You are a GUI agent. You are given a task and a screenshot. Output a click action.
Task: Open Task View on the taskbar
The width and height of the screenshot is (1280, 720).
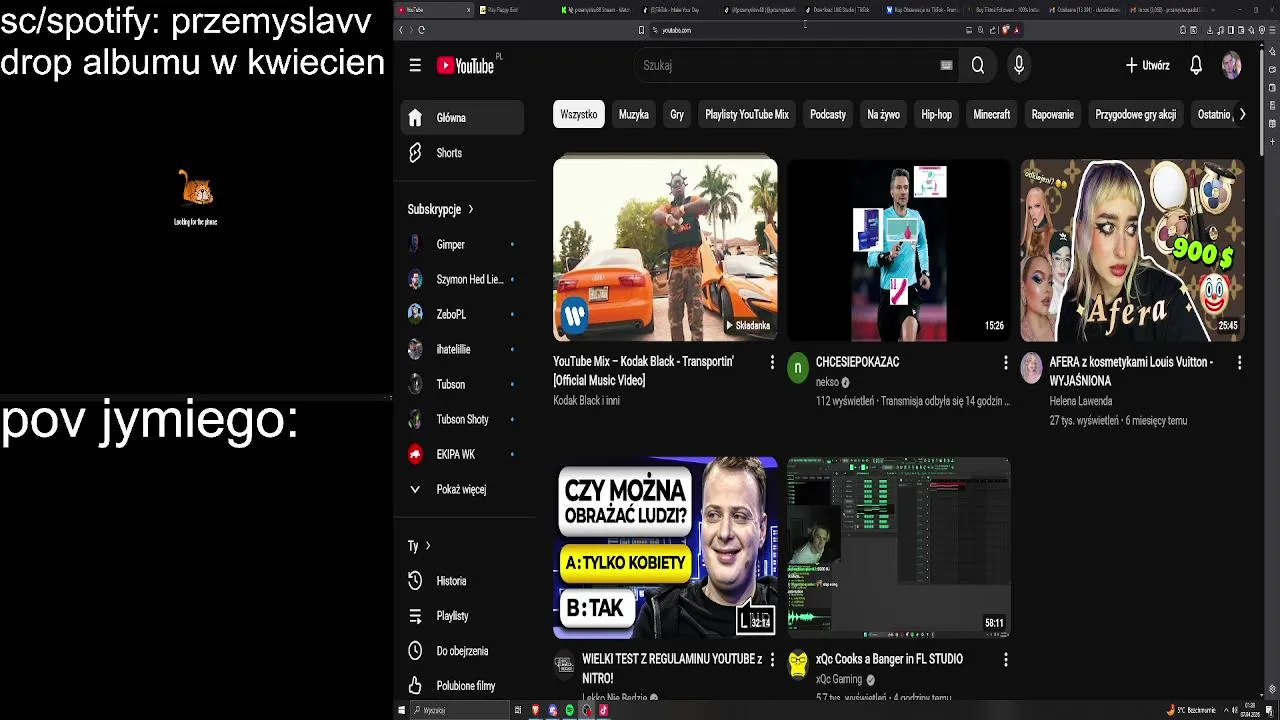click(518, 710)
